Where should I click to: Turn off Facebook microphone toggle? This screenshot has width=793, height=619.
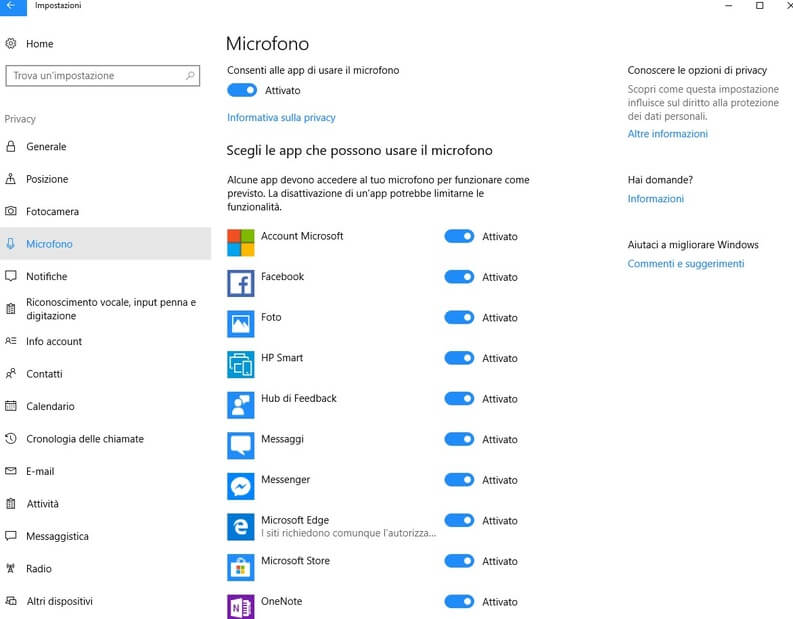coord(459,277)
